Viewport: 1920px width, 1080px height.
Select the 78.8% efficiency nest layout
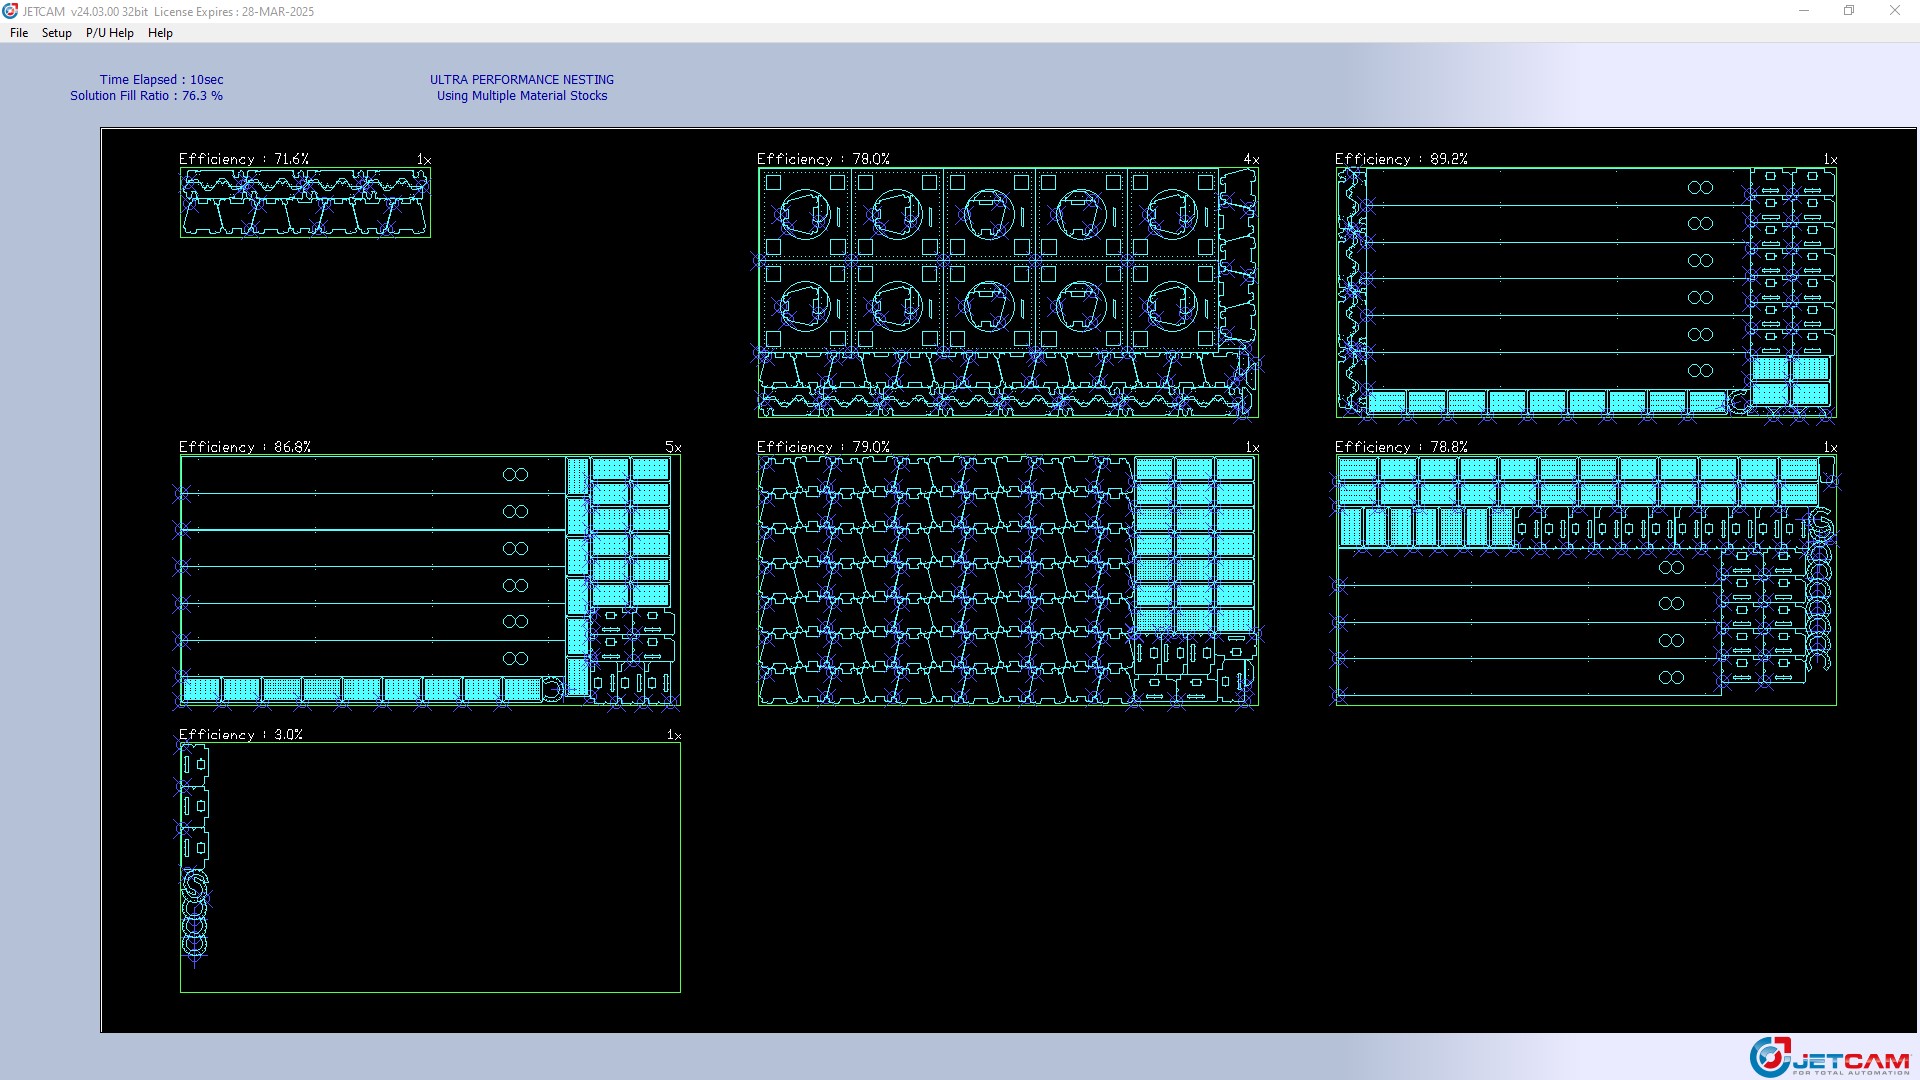1586,580
